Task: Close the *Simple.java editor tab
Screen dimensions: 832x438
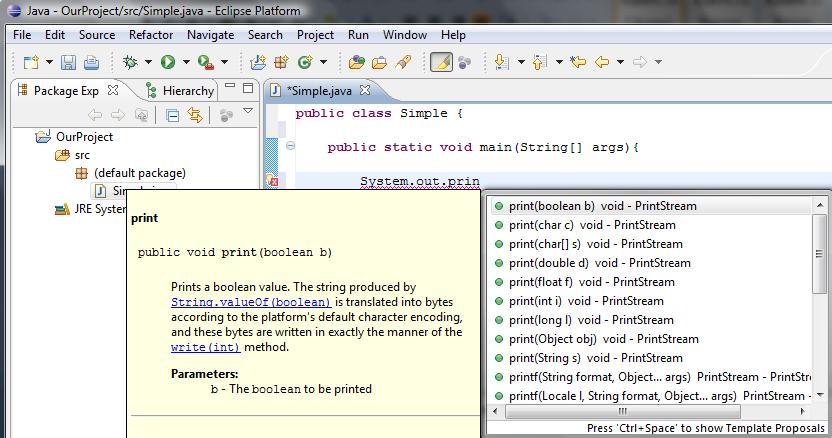Action: 365,90
